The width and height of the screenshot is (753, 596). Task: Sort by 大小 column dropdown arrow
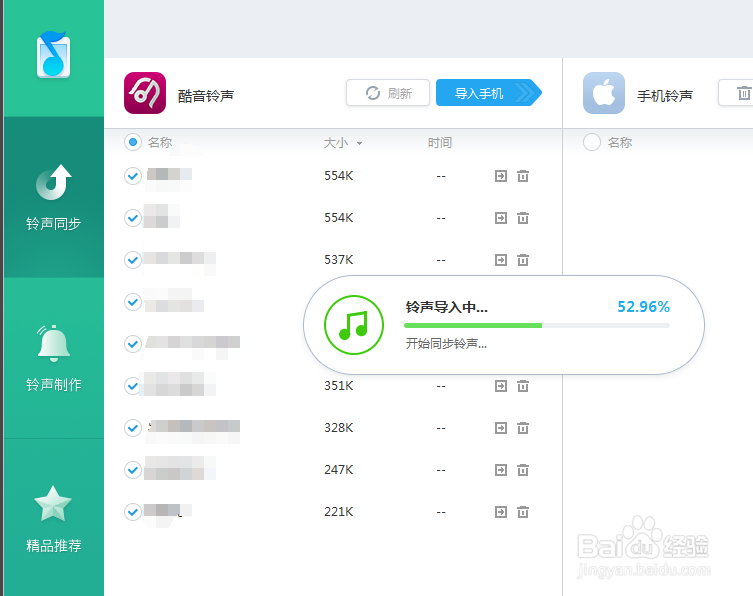pyautogui.click(x=359, y=143)
